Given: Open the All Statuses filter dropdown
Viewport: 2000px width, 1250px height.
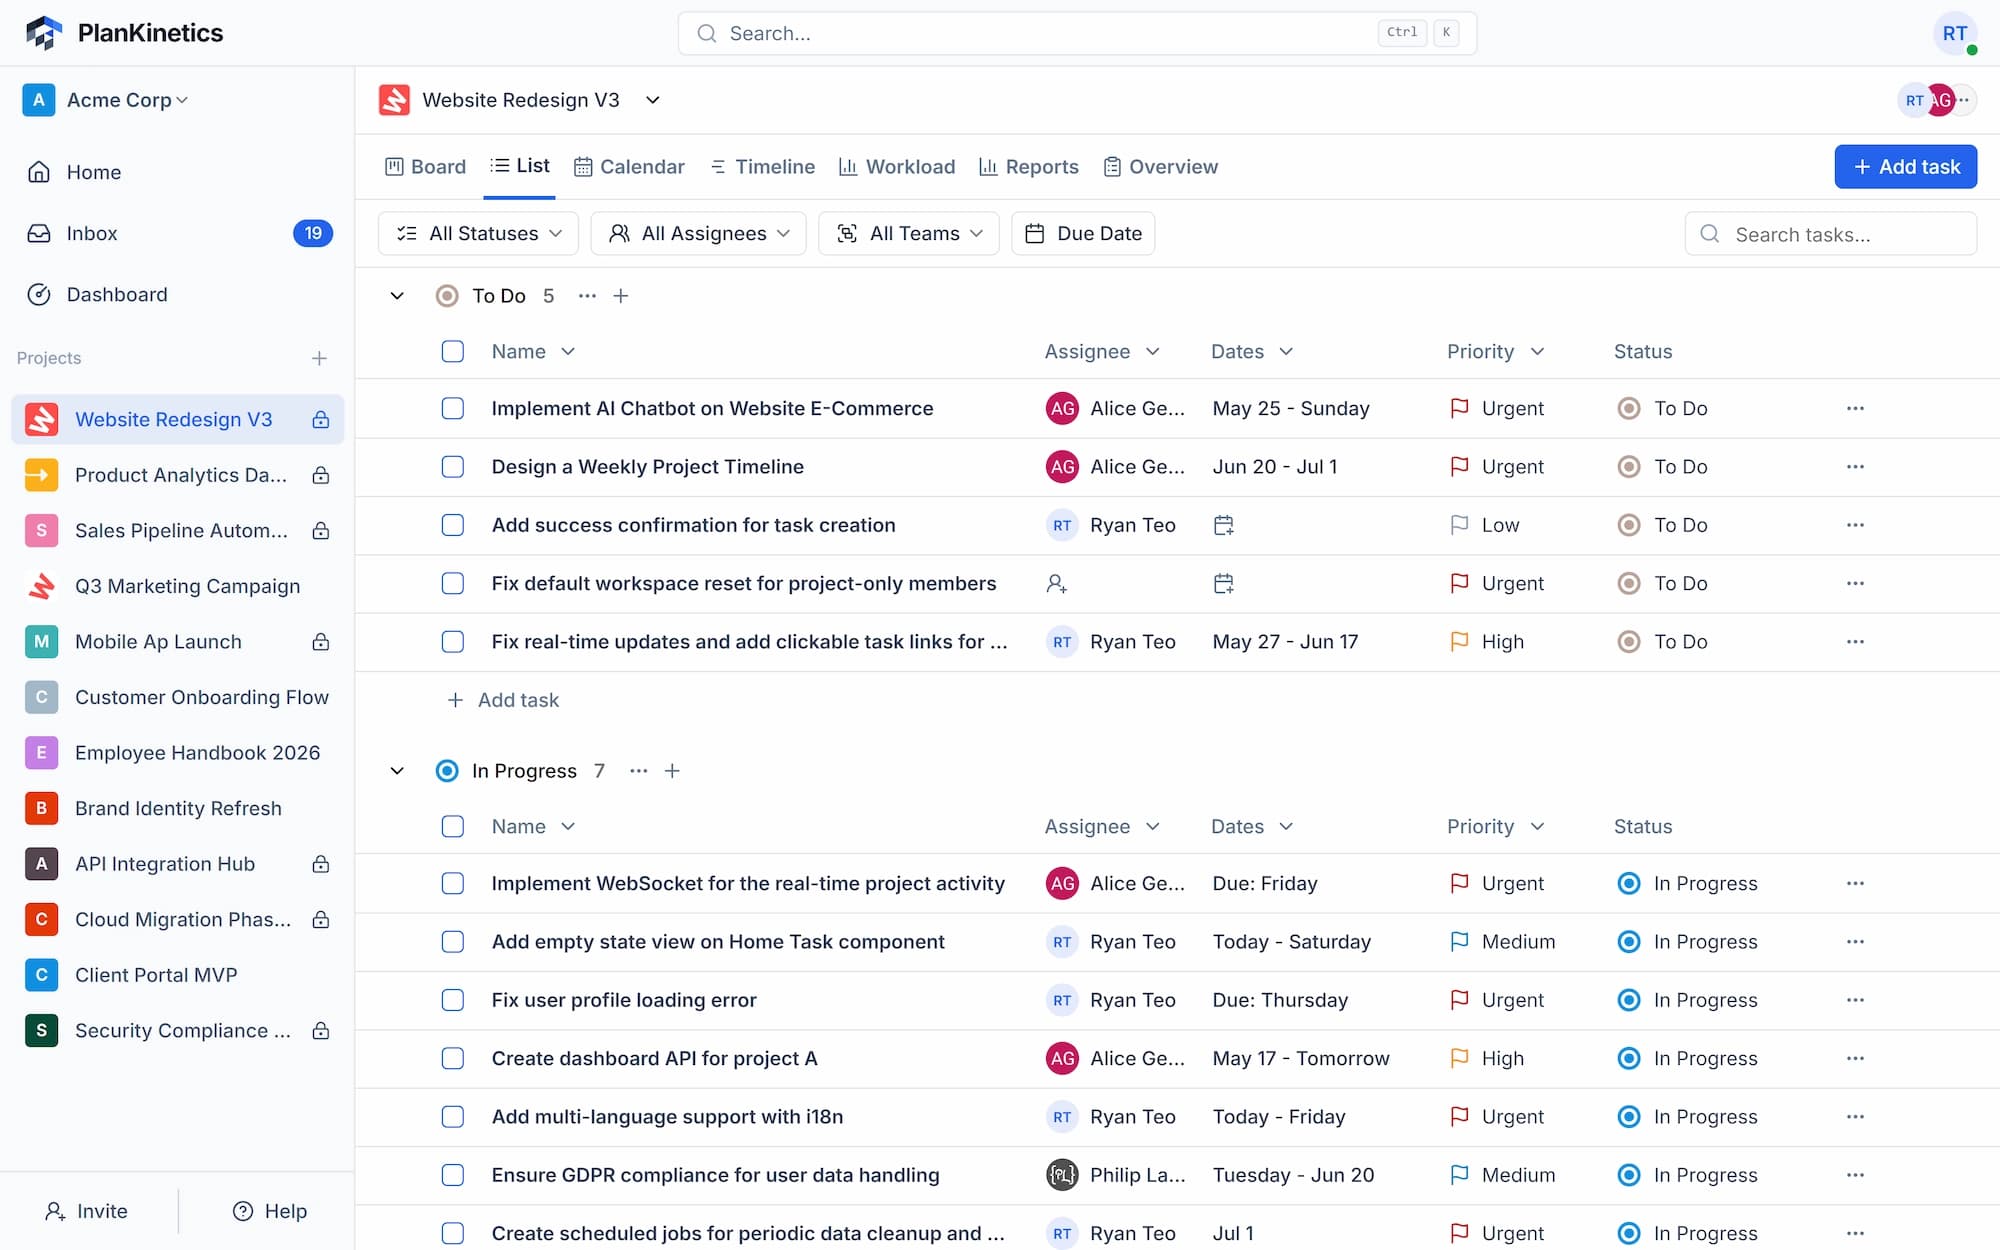Looking at the screenshot, I should [478, 233].
